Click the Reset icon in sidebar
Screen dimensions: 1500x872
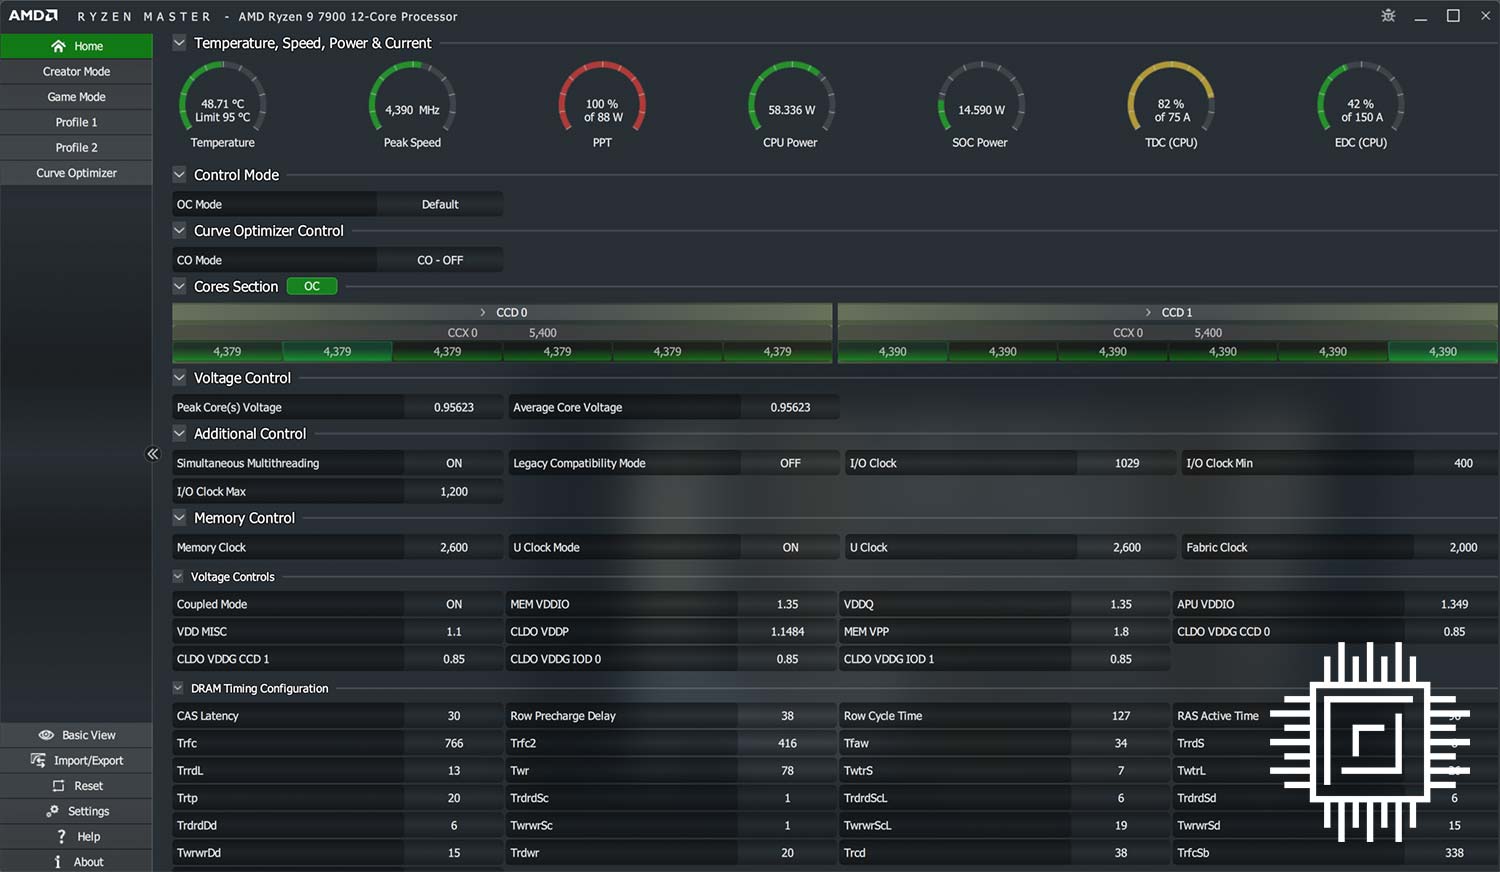[58, 786]
